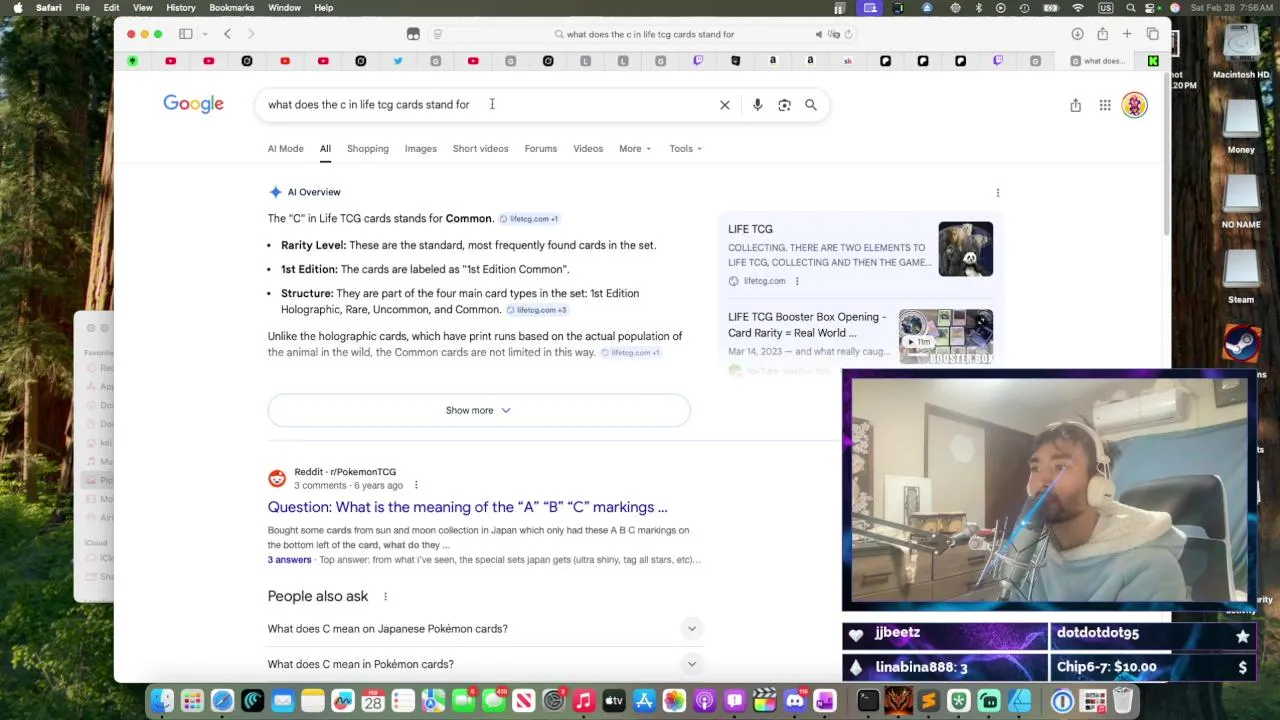The height and width of the screenshot is (720, 1280).
Task: Open Launchpad in the Dock
Action: (x=192, y=701)
